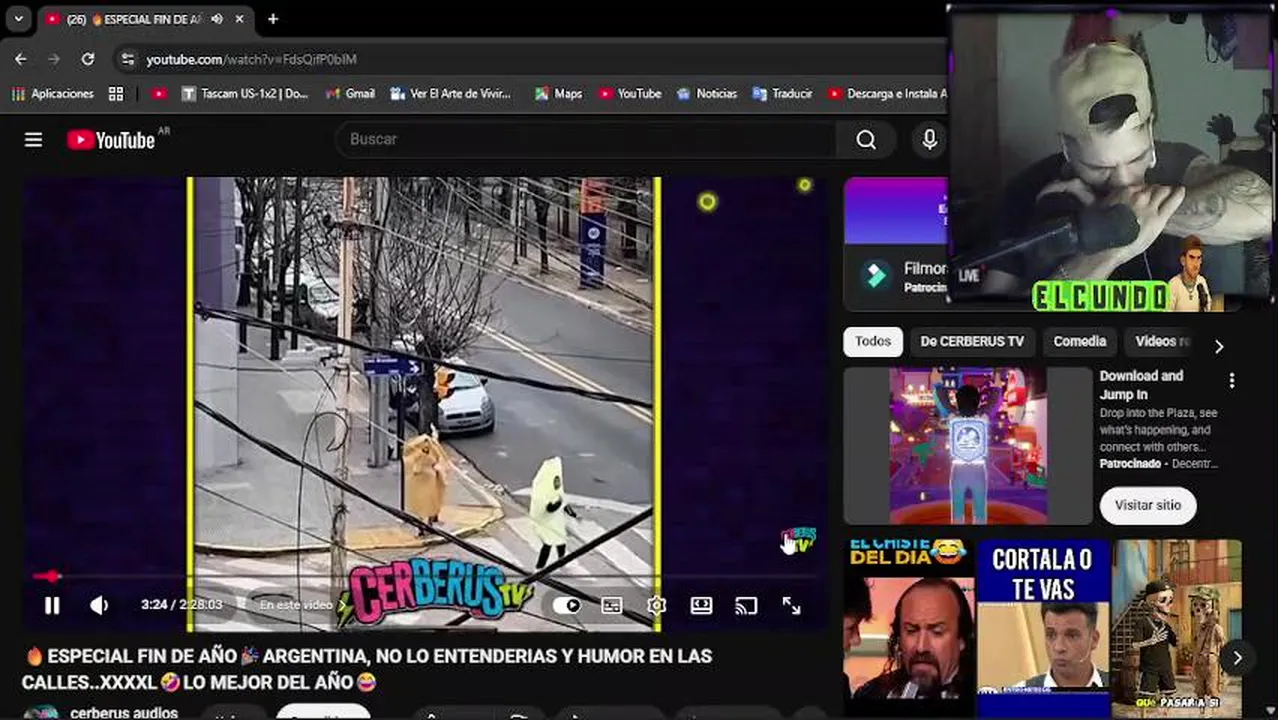This screenshot has width=1278, height=720.
Task: Toggle theater mode in the player
Action: (701, 606)
